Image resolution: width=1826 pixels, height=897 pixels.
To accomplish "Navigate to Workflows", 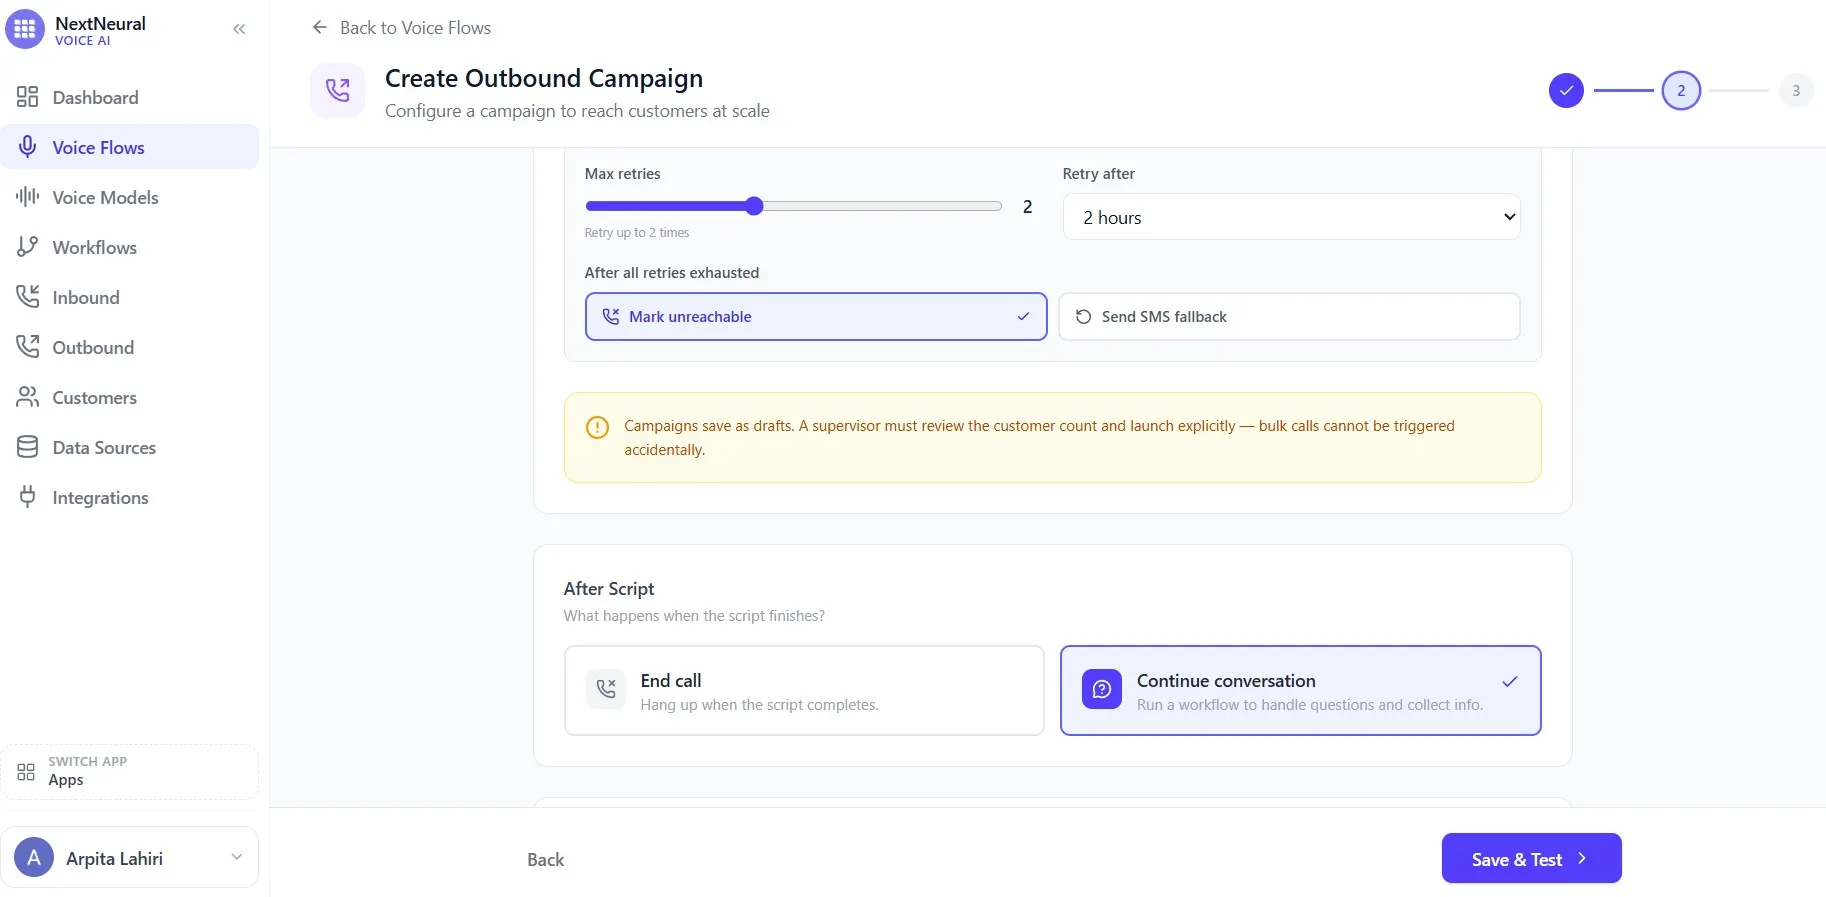I will pyautogui.click(x=130, y=247).
